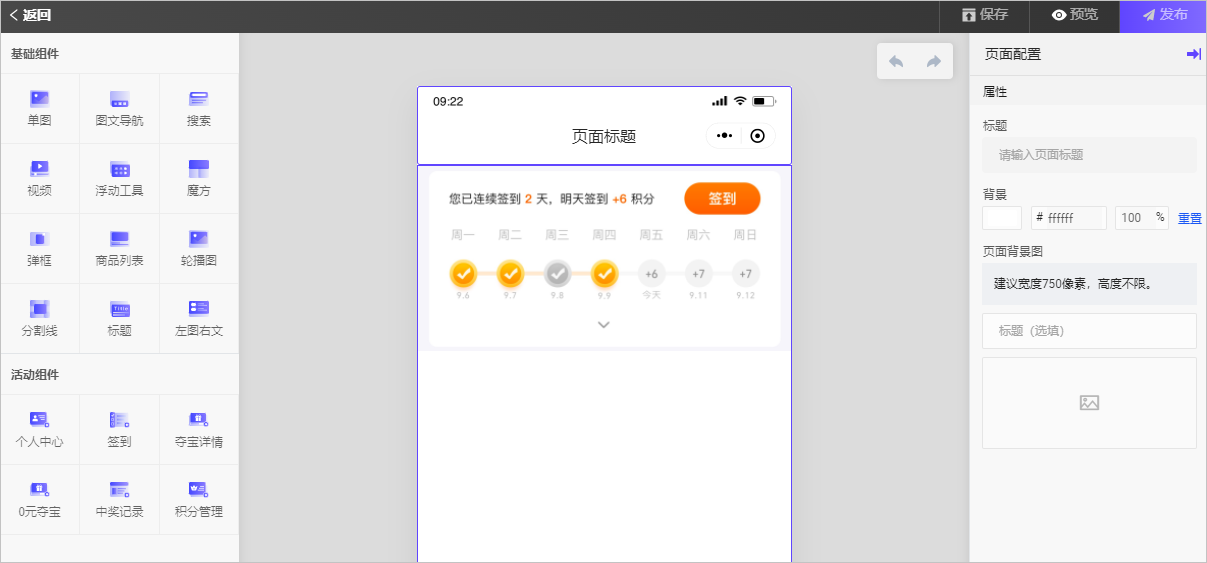This screenshot has height=563, width=1207.
Task: Undo the last canvas action
Action: (x=896, y=62)
